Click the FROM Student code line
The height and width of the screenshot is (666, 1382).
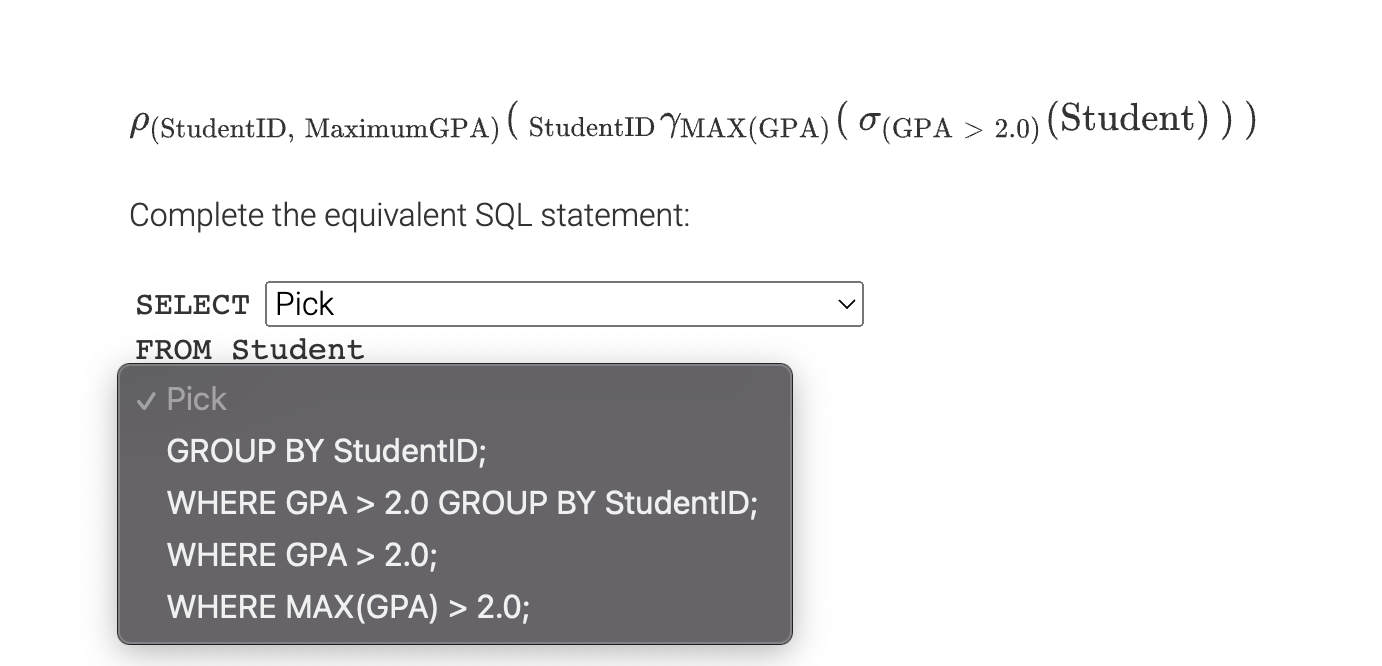[x=249, y=349]
